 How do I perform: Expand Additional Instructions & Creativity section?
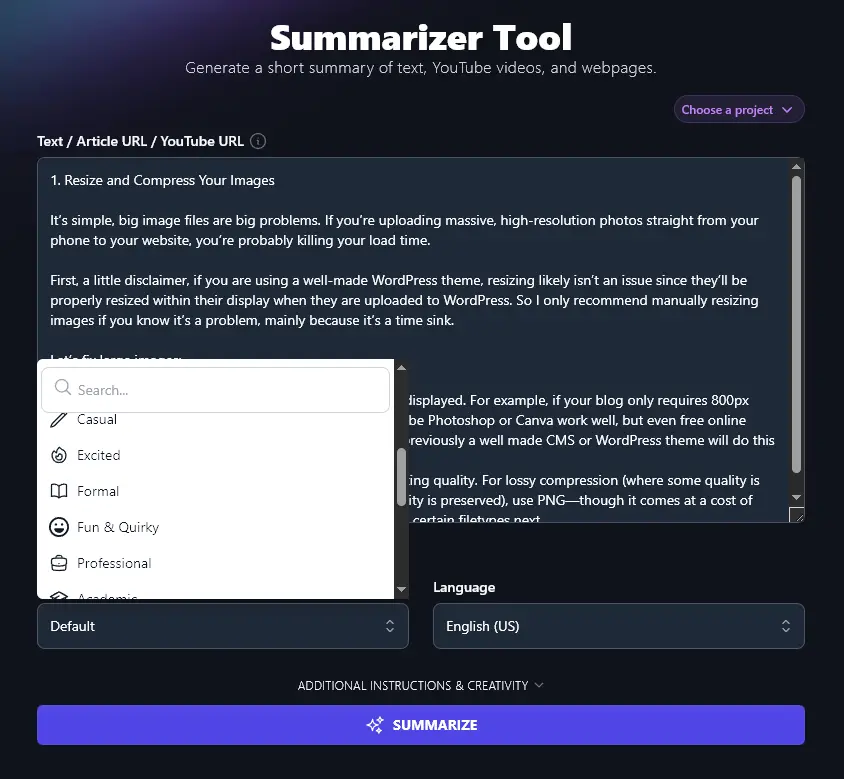coord(421,686)
